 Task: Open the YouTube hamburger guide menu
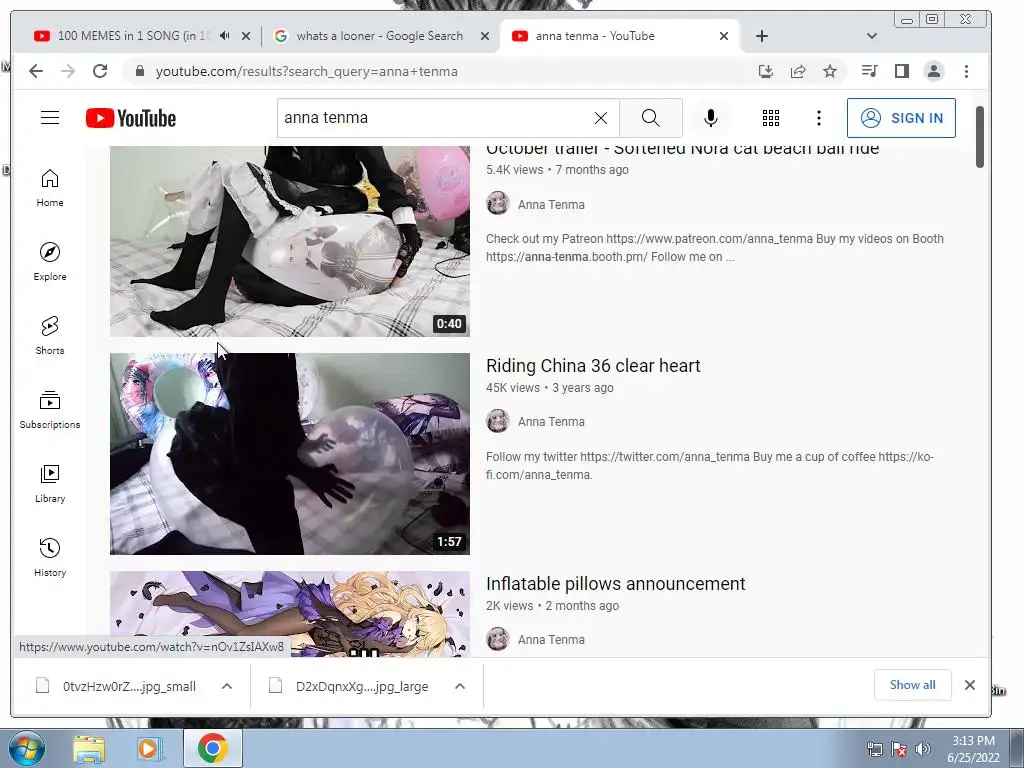50,118
